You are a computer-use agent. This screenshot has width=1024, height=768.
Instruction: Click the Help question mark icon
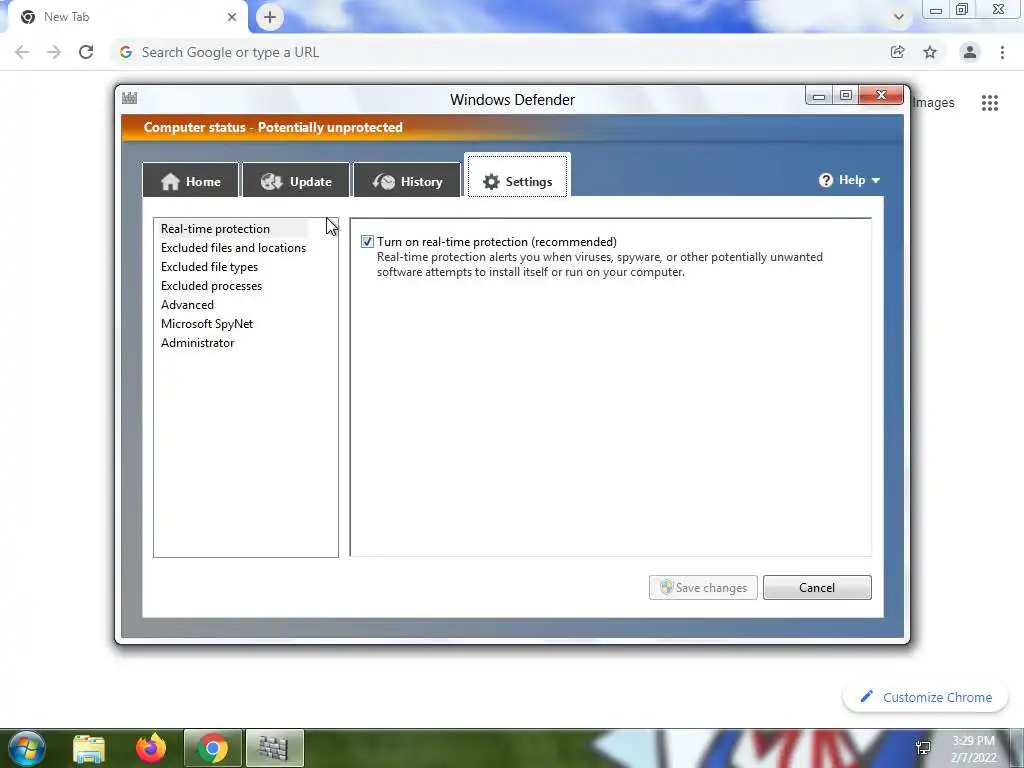pos(826,180)
